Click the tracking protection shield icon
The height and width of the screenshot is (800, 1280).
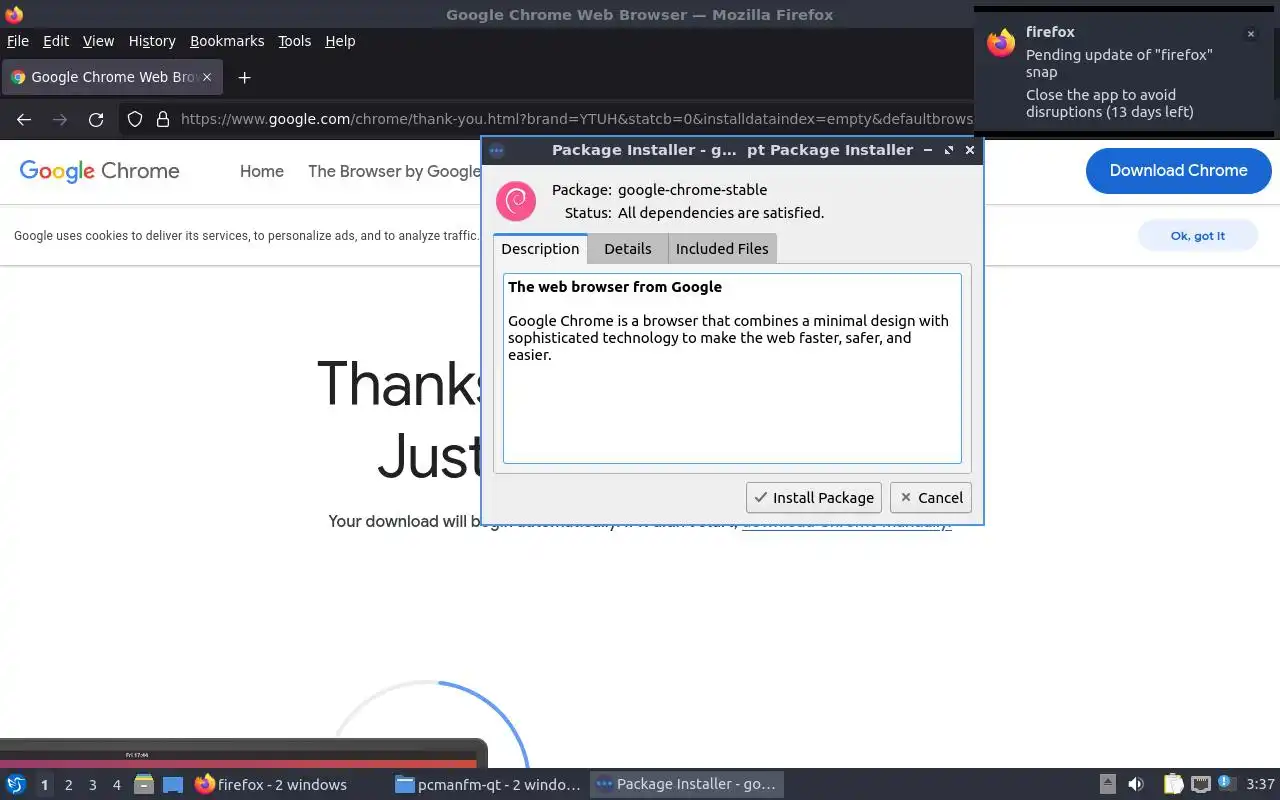[x=135, y=119]
